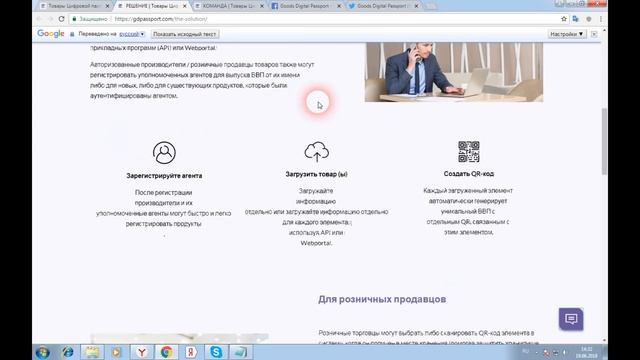Screen dimensions: 640x360
Task: Click the businessman on phone photo
Action: [454, 72]
